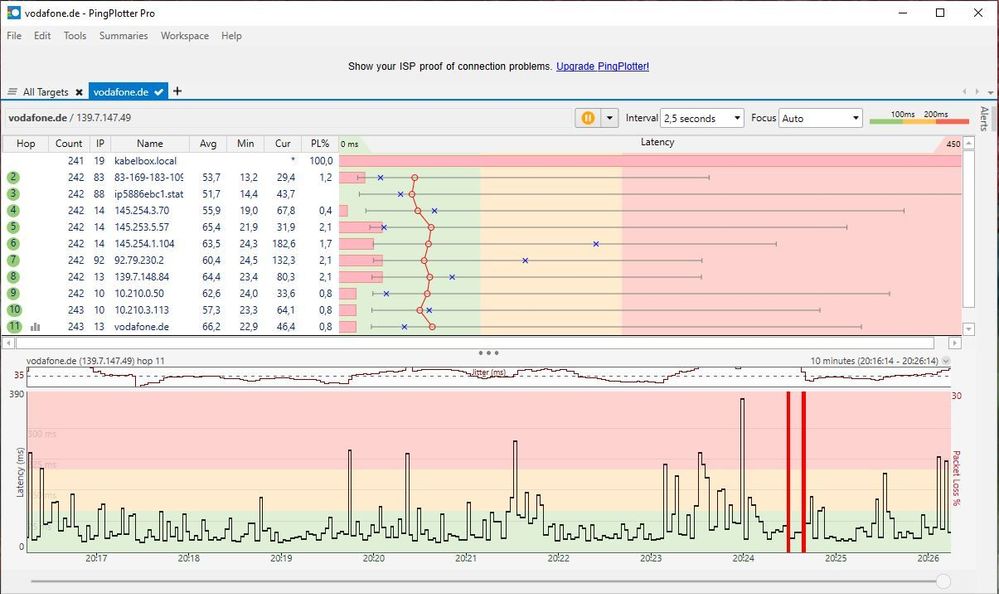Click the latency color scale legend
The width and height of the screenshot is (999, 594).
(919, 117)
